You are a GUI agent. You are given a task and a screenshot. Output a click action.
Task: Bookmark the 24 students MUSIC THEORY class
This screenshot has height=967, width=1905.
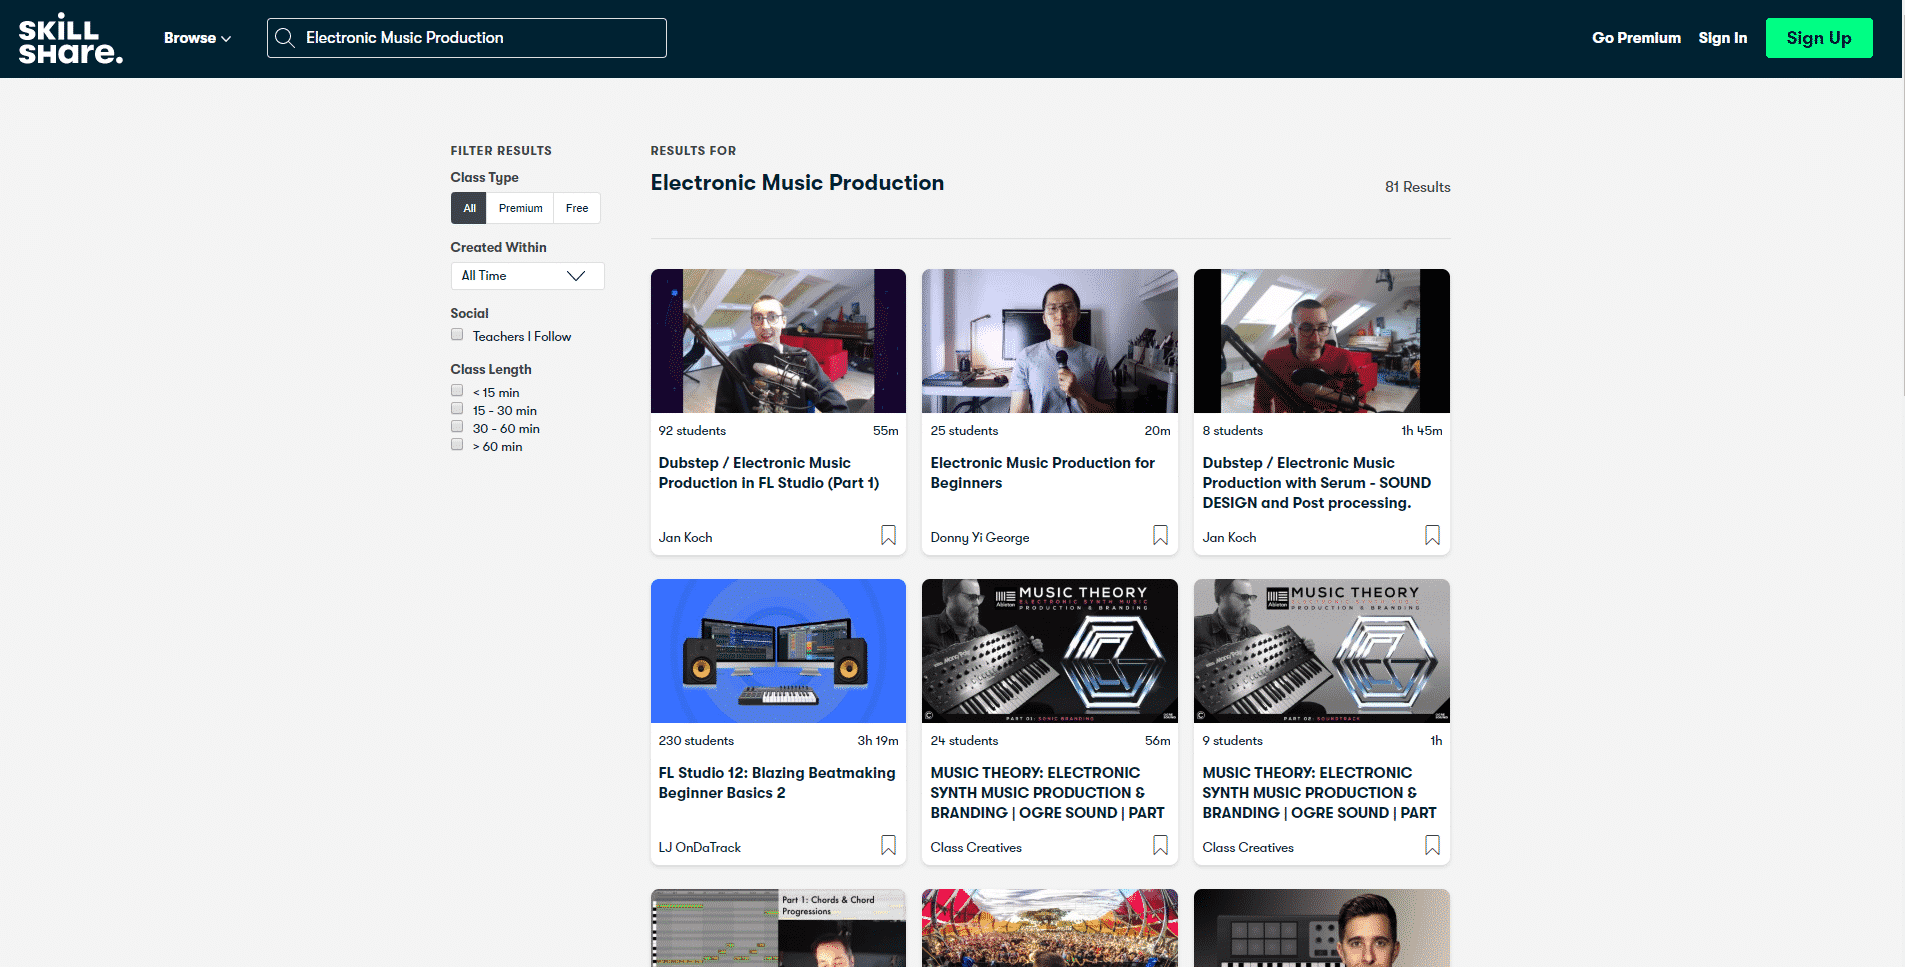1160,845
